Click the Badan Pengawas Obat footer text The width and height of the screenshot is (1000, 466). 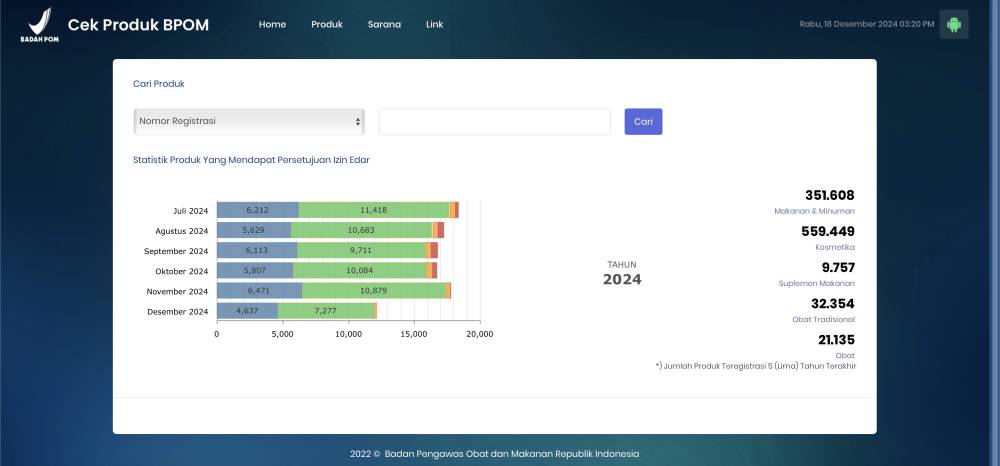(x=494, y=454)
